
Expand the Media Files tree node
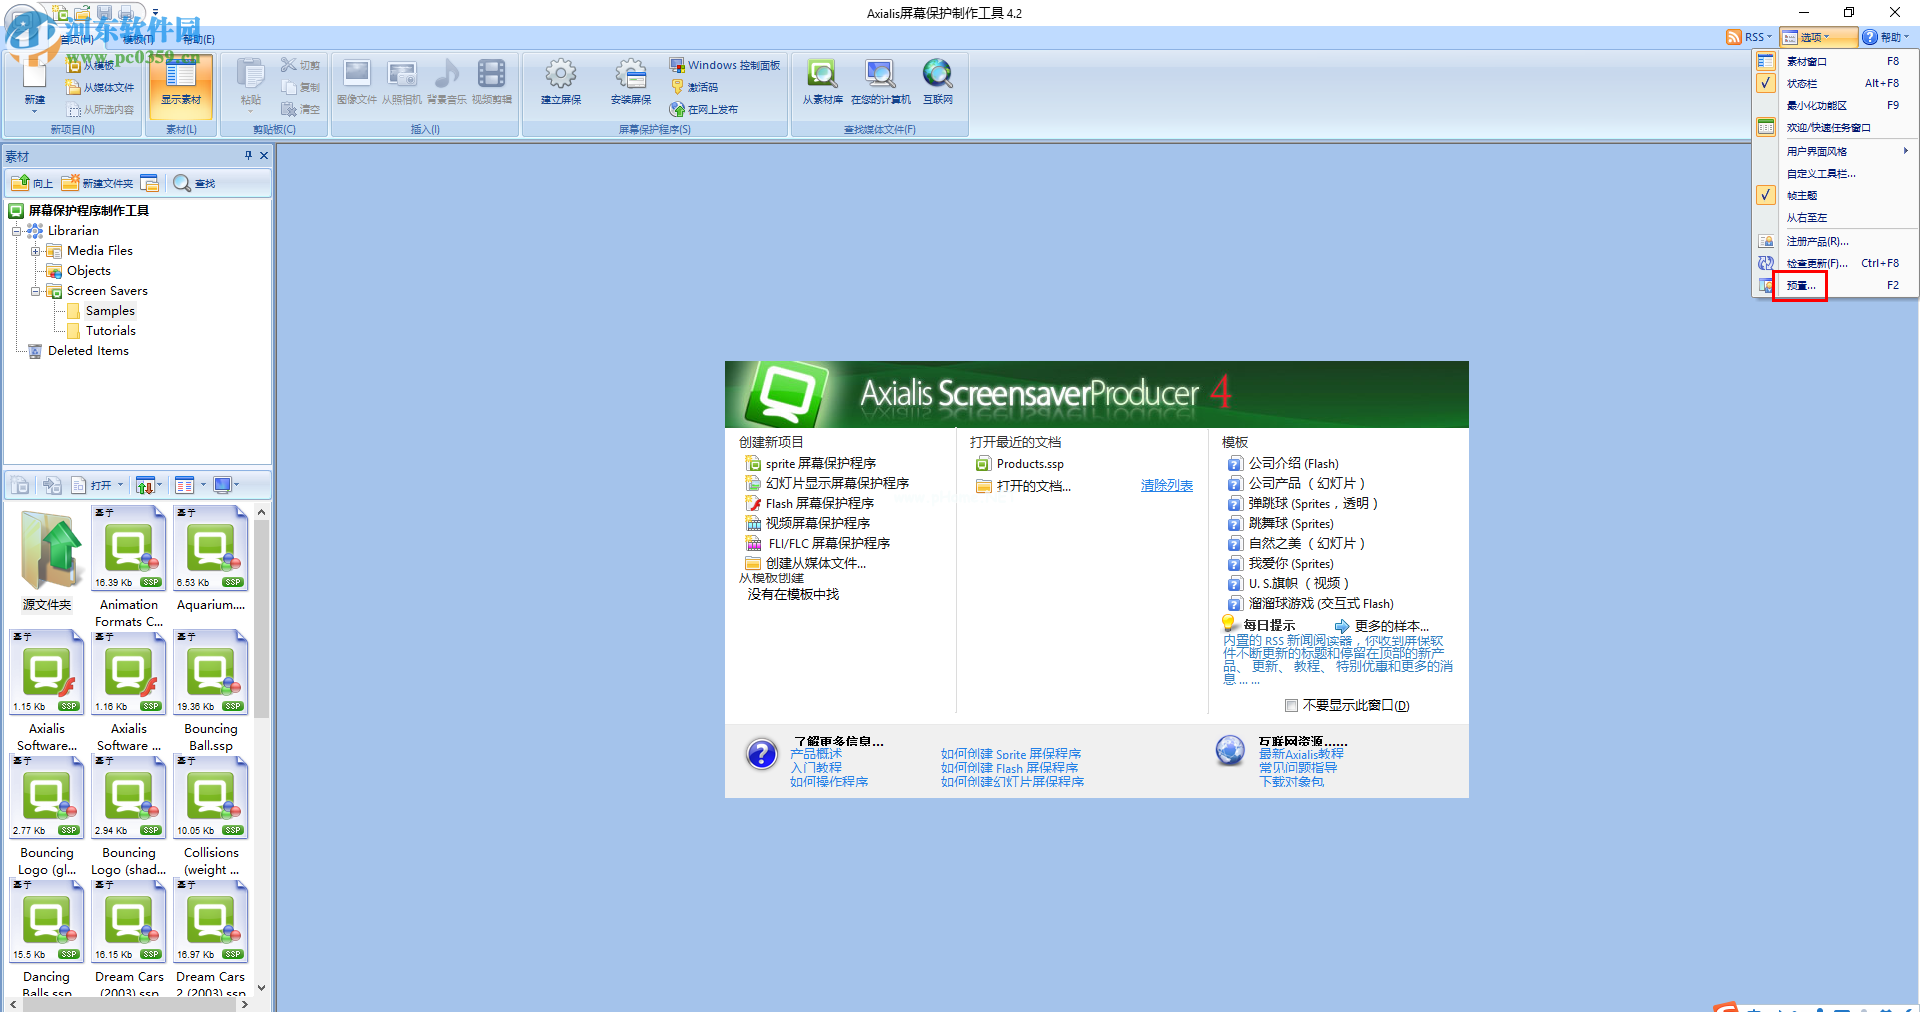(x=35, y=251)
